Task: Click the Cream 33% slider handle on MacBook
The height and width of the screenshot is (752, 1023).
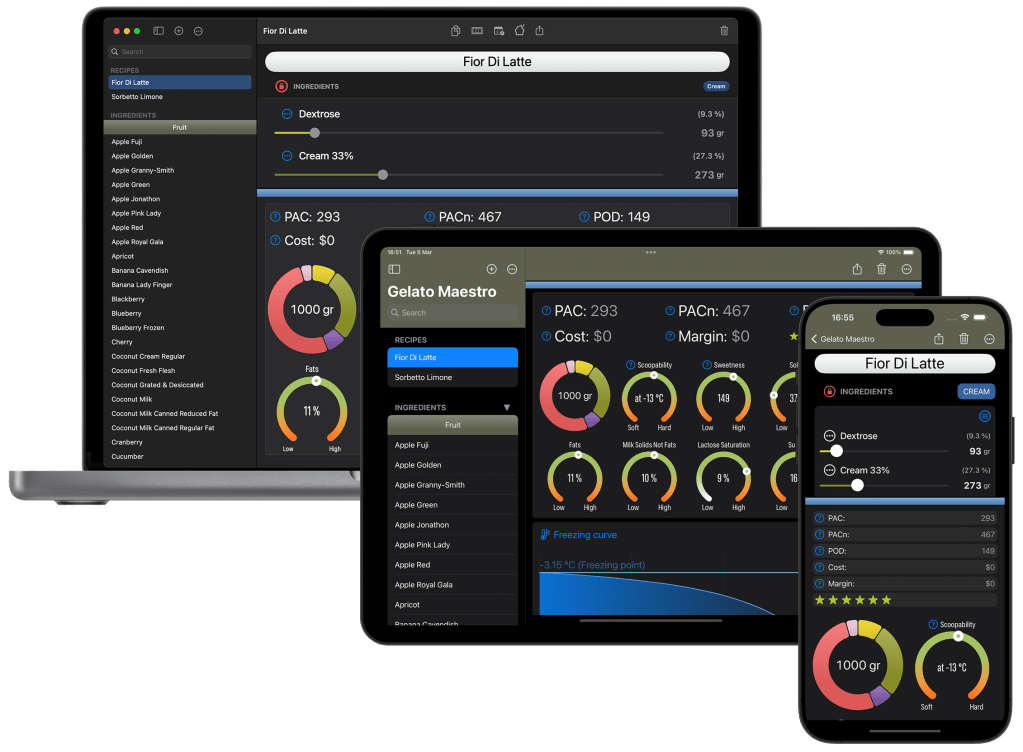Action: point(383,175)
